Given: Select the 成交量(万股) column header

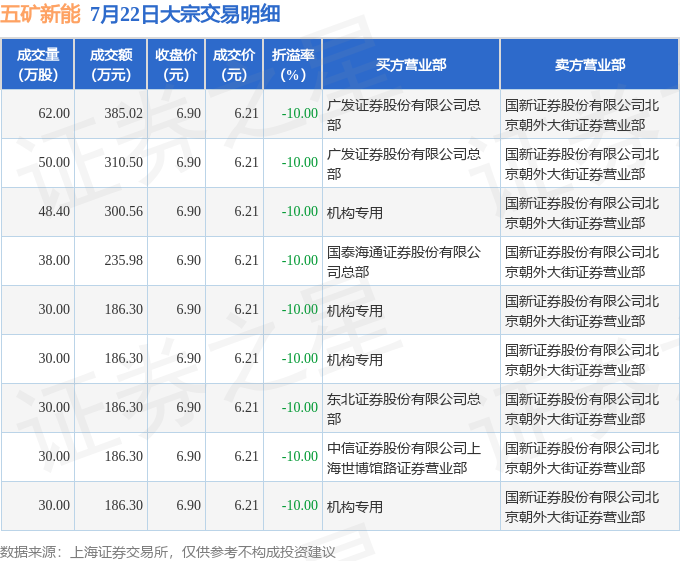Looking at the screenshot, I should pyautogui.click(x=38, y=64).
